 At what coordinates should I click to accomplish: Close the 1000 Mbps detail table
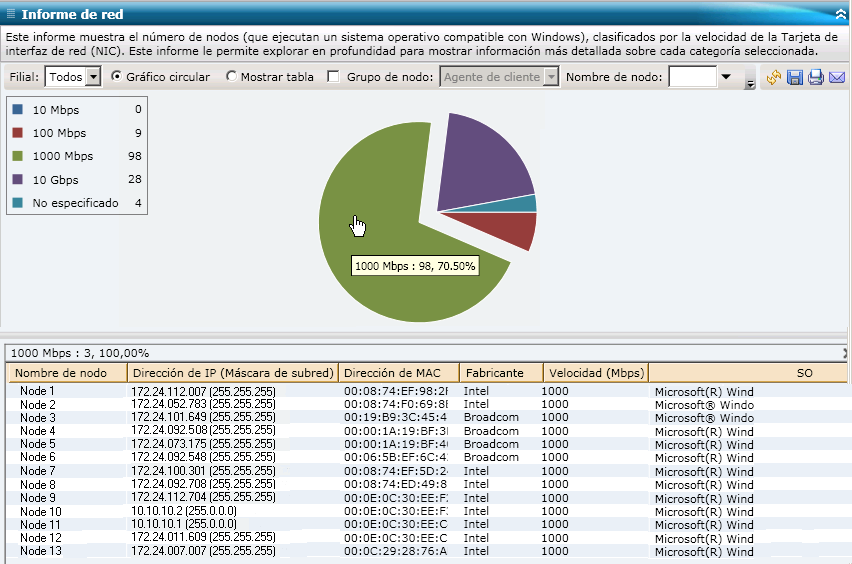tap(846, 353)
